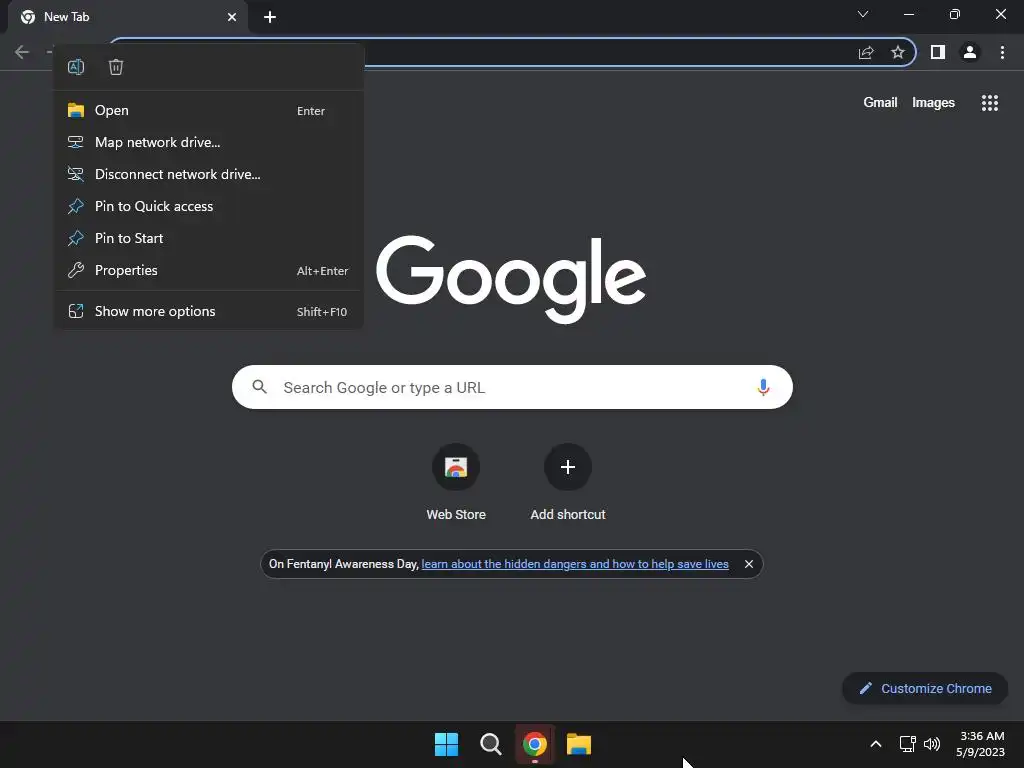Open the Images link
This screenshot has width=1024, height=768.
pyautogui.click(x=933, y=103)
